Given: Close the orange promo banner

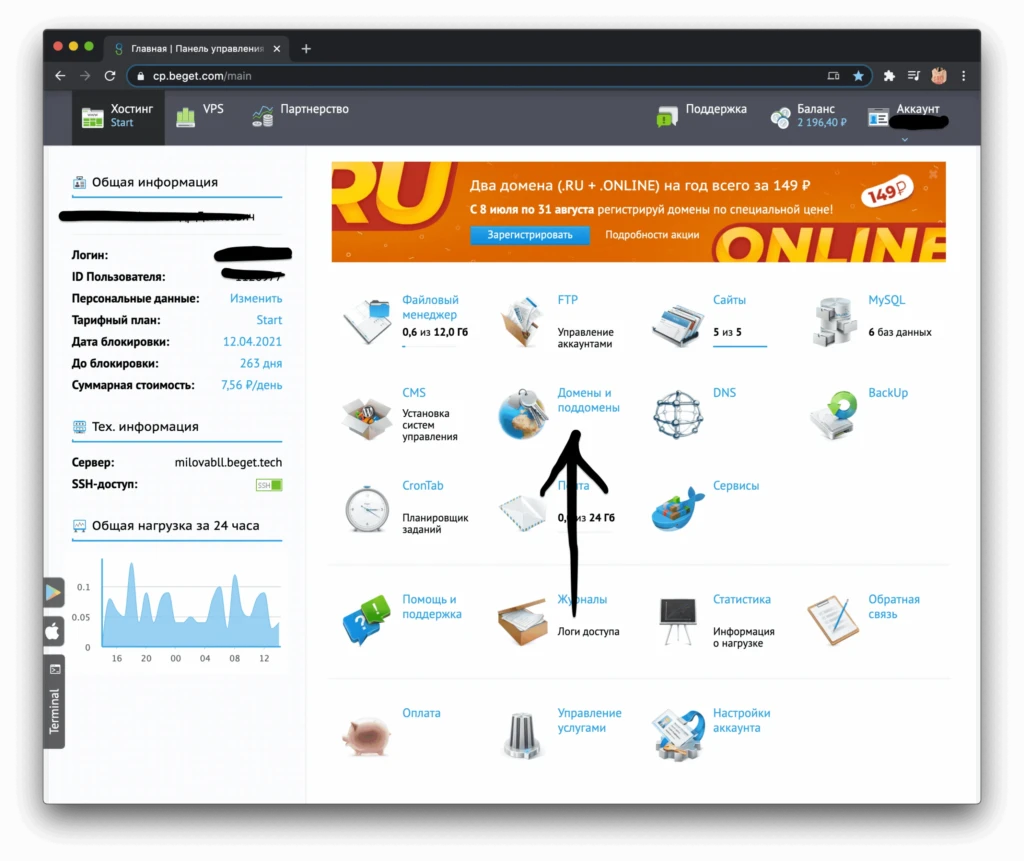Looking at the screenshot, I should 933,174.
